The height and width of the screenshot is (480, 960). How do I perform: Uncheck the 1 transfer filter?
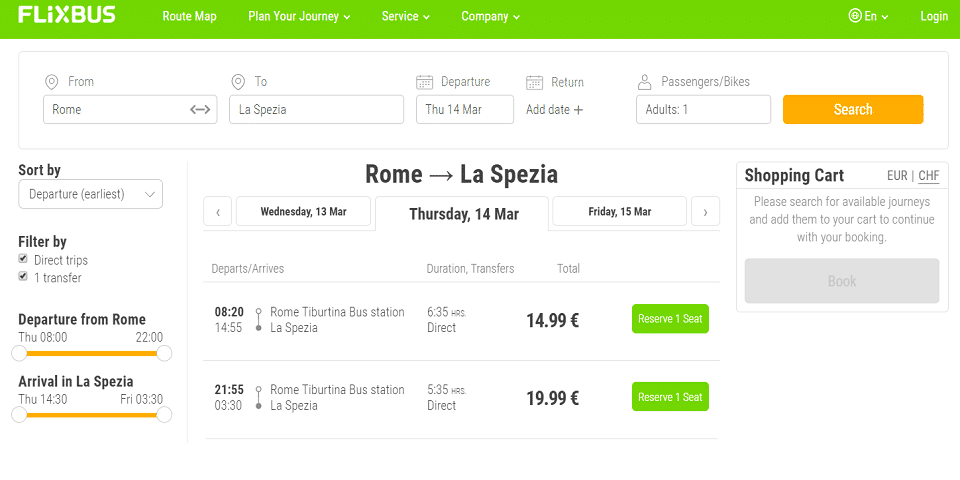(x=23, y=276)
